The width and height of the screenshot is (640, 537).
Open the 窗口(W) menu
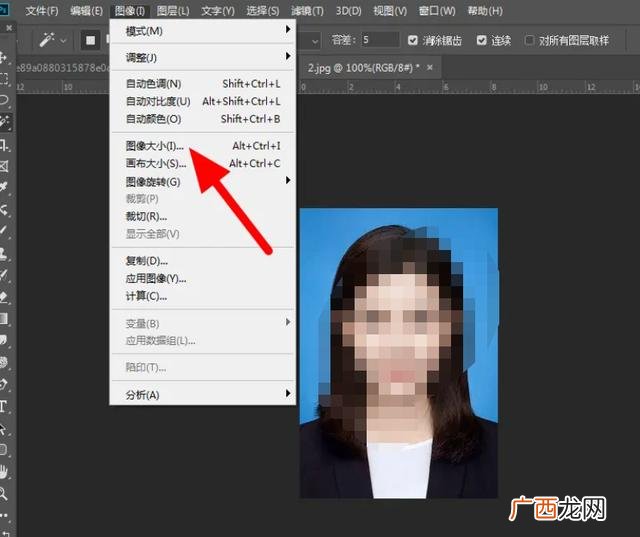[x=437, y=11]
